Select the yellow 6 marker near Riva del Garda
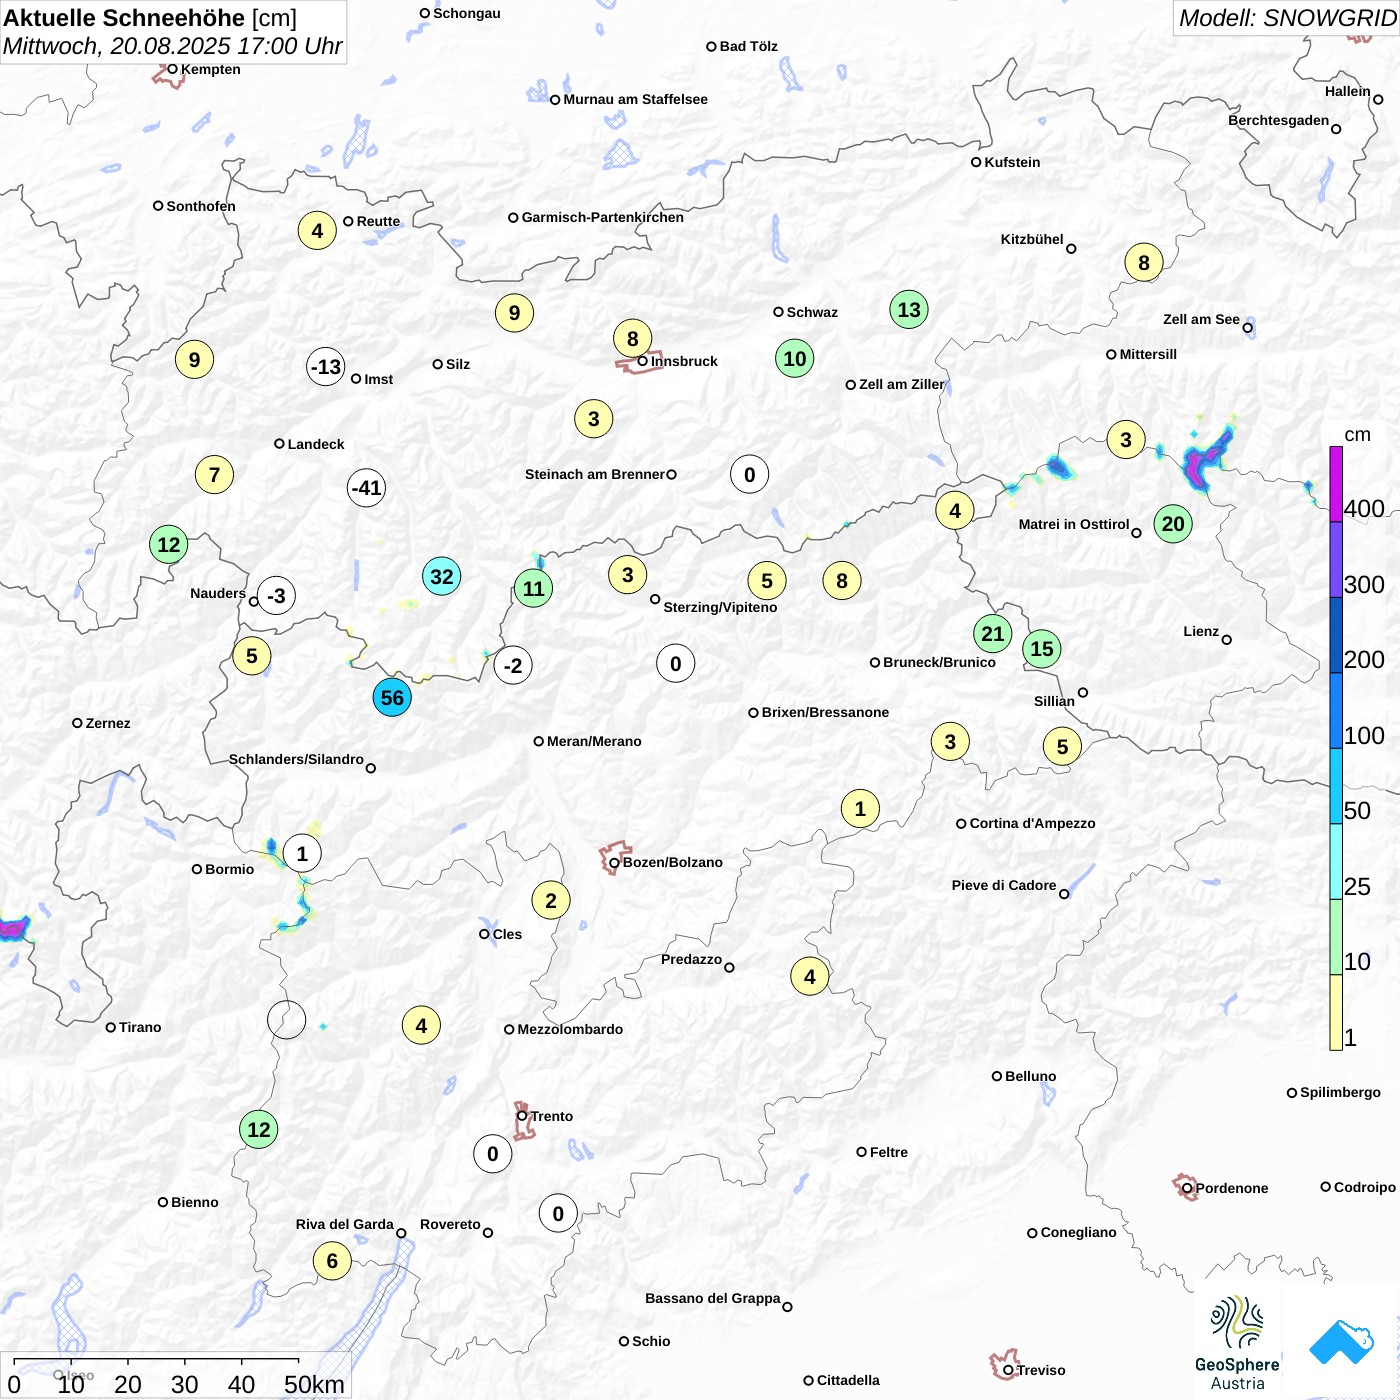Viewport: 1400px width, 1400px height. click(x=332, y=1261)
